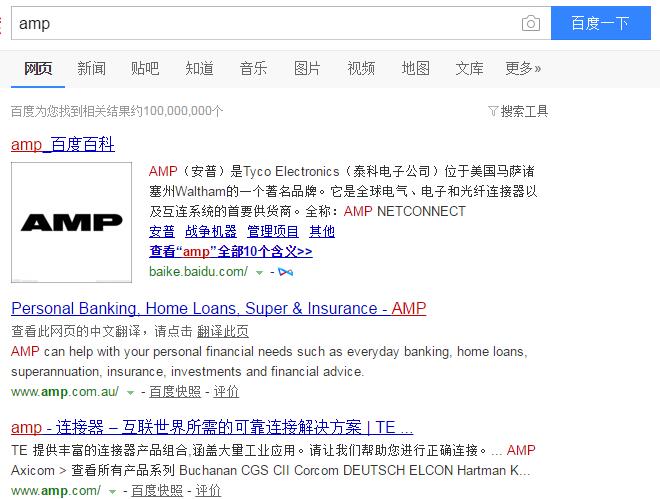
Task: Click the result count text 约100,000,000个
Action: [176, 111]
